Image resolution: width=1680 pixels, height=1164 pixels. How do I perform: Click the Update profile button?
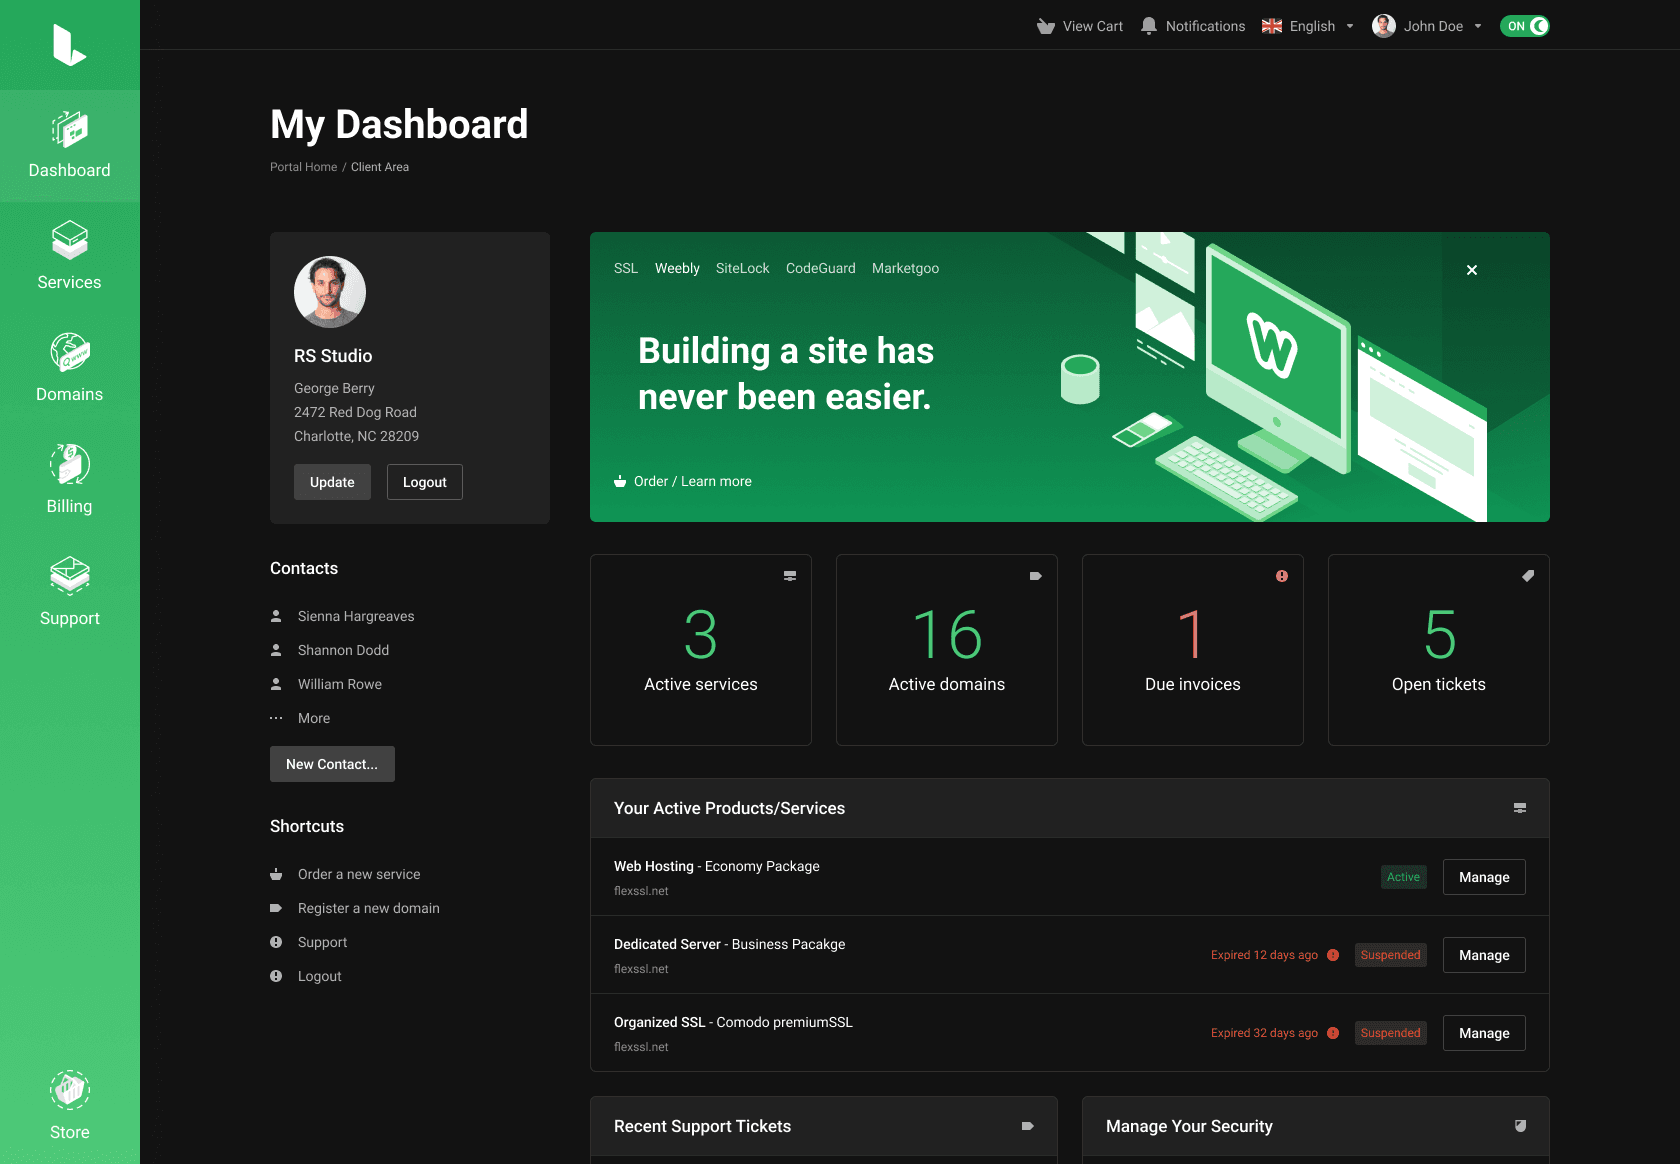pos(332,482)
